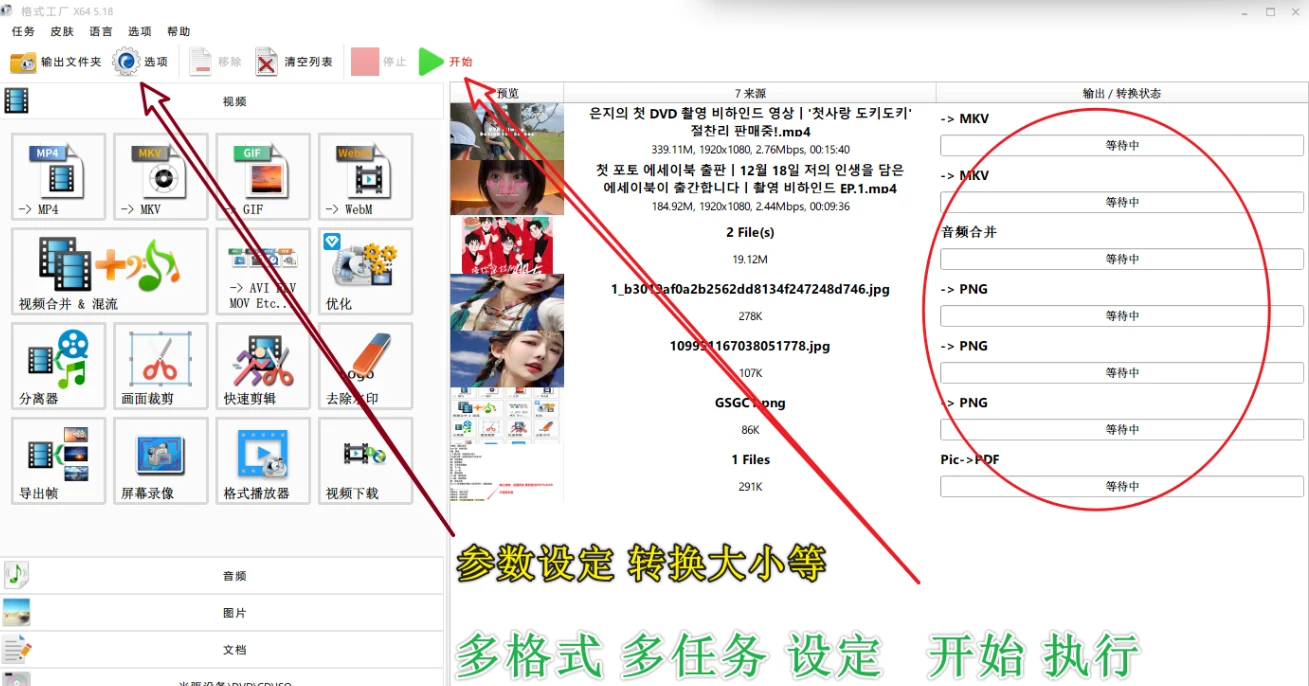Click the 184.92M video info line
This screenshot has height=686, width=1309.
tap(750, 207)
